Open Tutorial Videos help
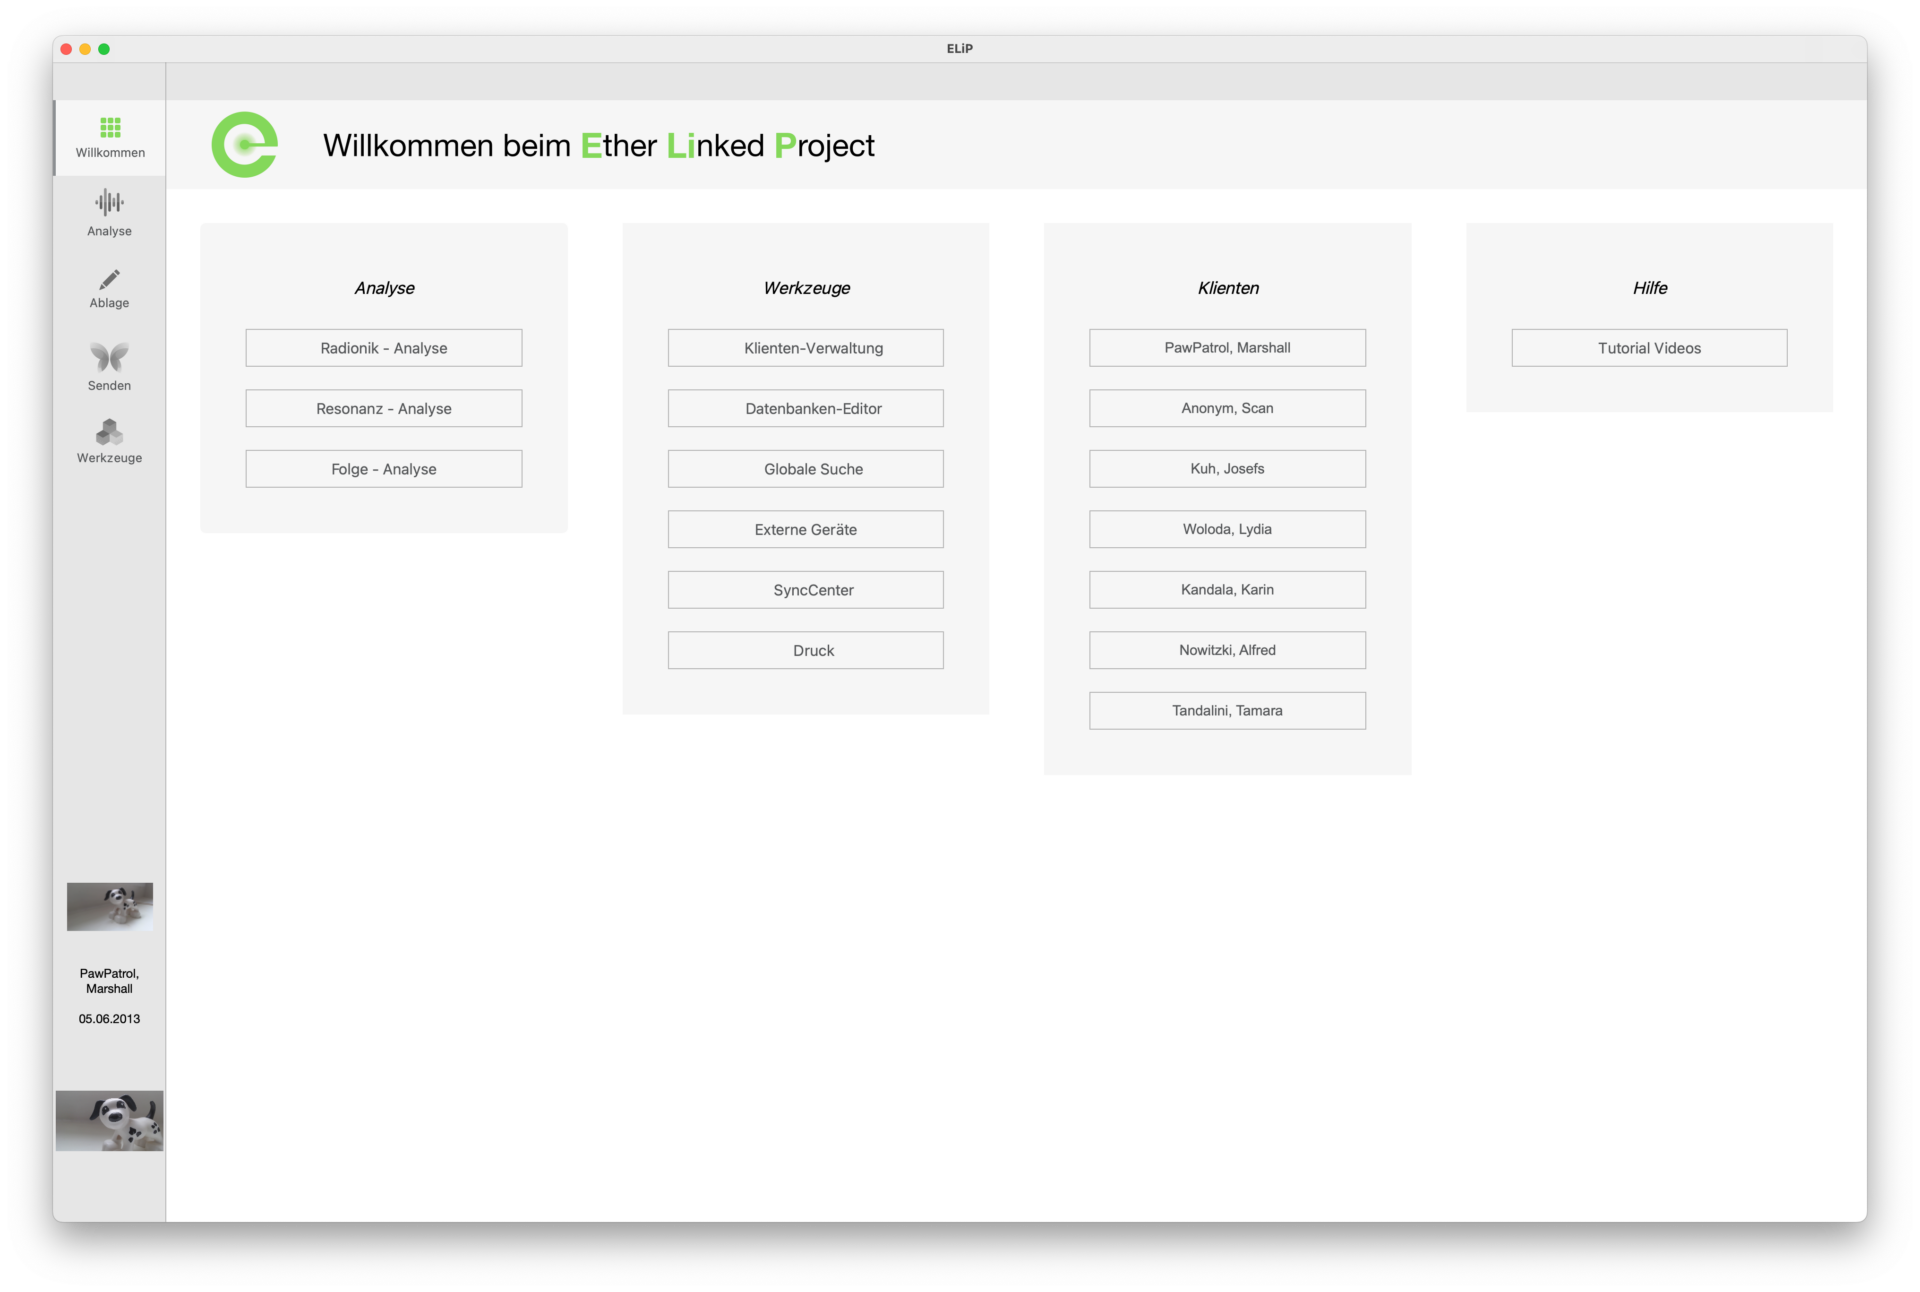Viewport: 1920px width, 1292px height. pos(1649,348)
